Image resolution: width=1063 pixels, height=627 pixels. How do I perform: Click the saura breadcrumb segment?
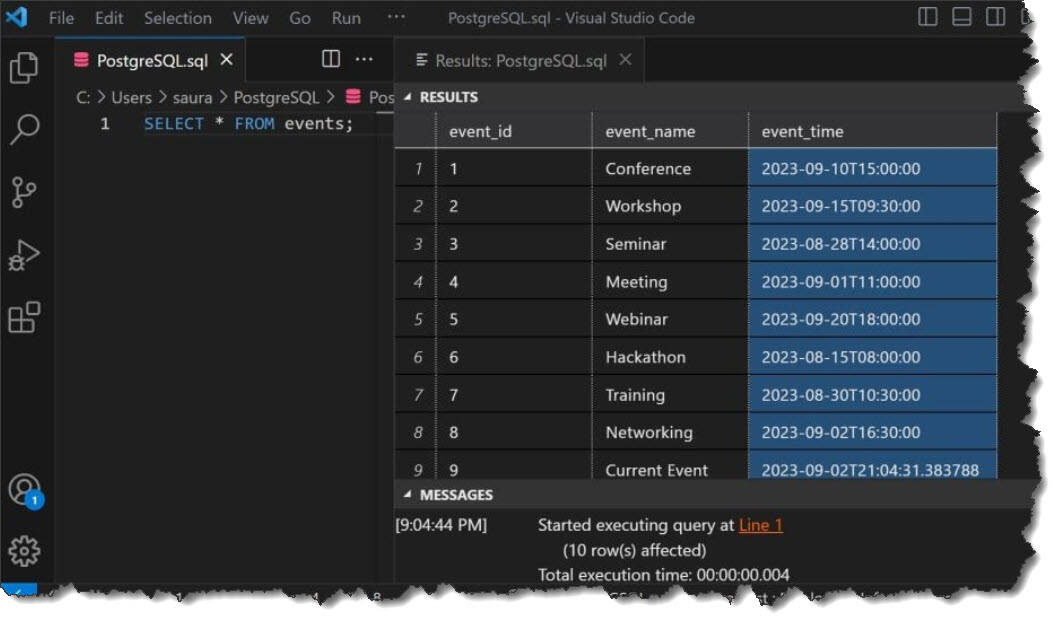click(193, 98)
